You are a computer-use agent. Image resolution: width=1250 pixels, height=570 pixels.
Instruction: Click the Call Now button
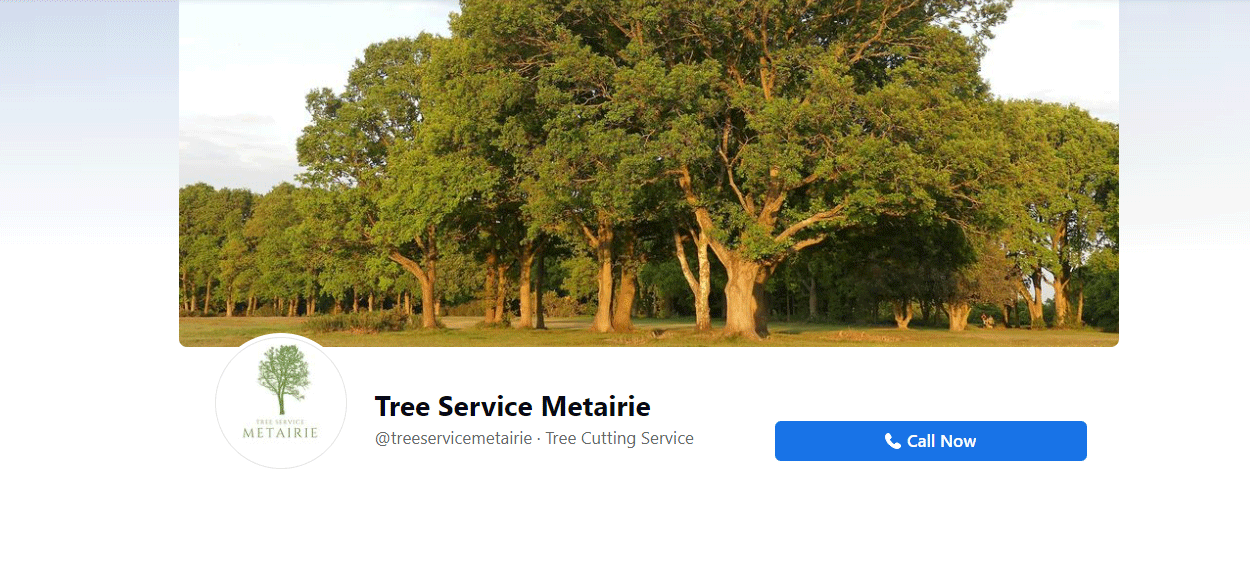coord(930,441)
